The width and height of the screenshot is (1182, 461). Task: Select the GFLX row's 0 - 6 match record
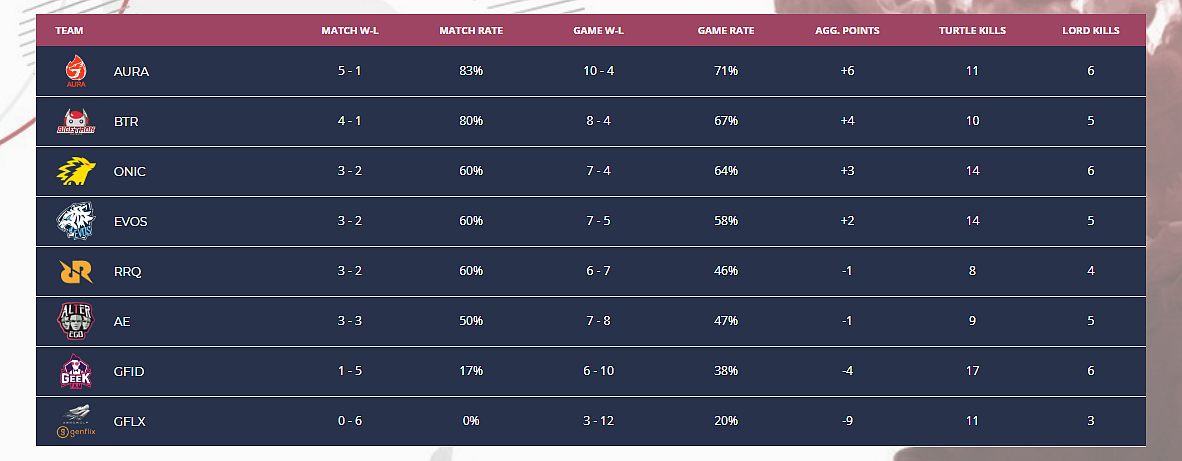[350, 421]
